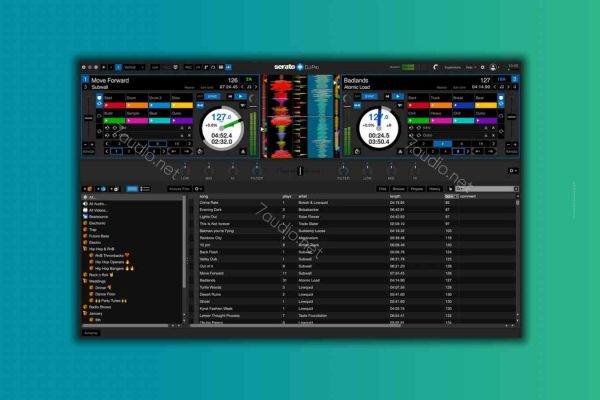The height and width of the screenshot is (400, 600).
Task: Trigger the purple hot cue on deck 1
Action: 182,121
